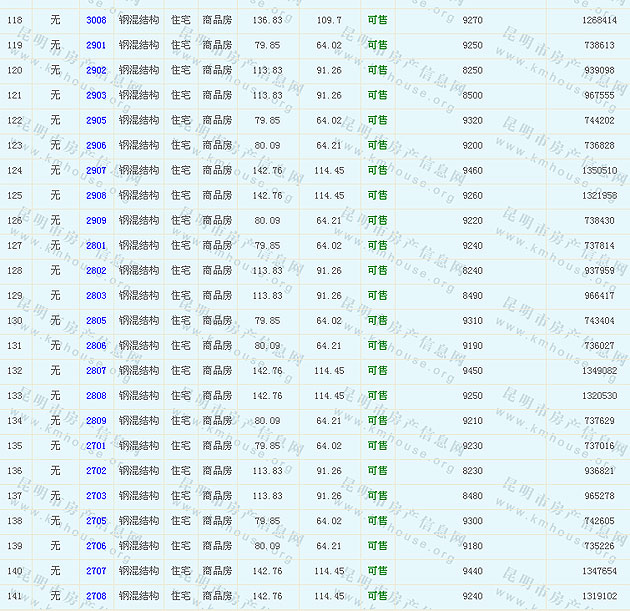Open room 2801 details link
The height and width of the screenshot is (611, 630).
[96, 245]
